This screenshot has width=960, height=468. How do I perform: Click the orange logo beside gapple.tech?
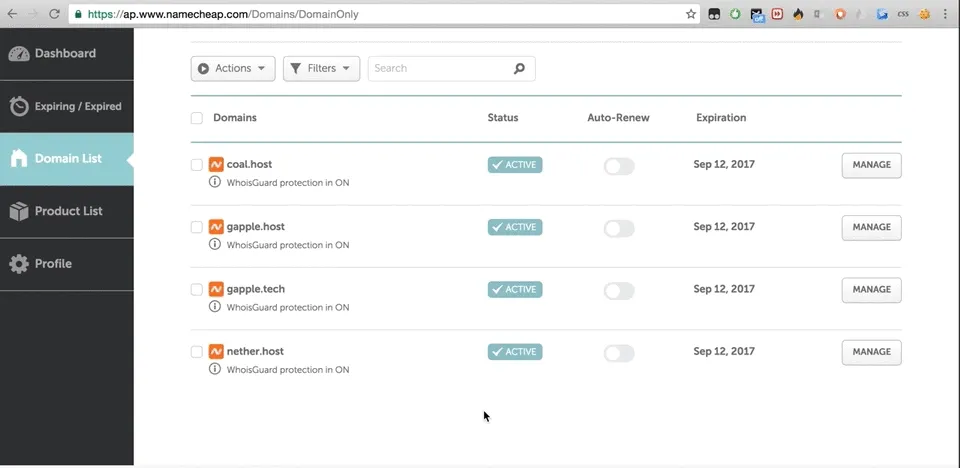216,289
